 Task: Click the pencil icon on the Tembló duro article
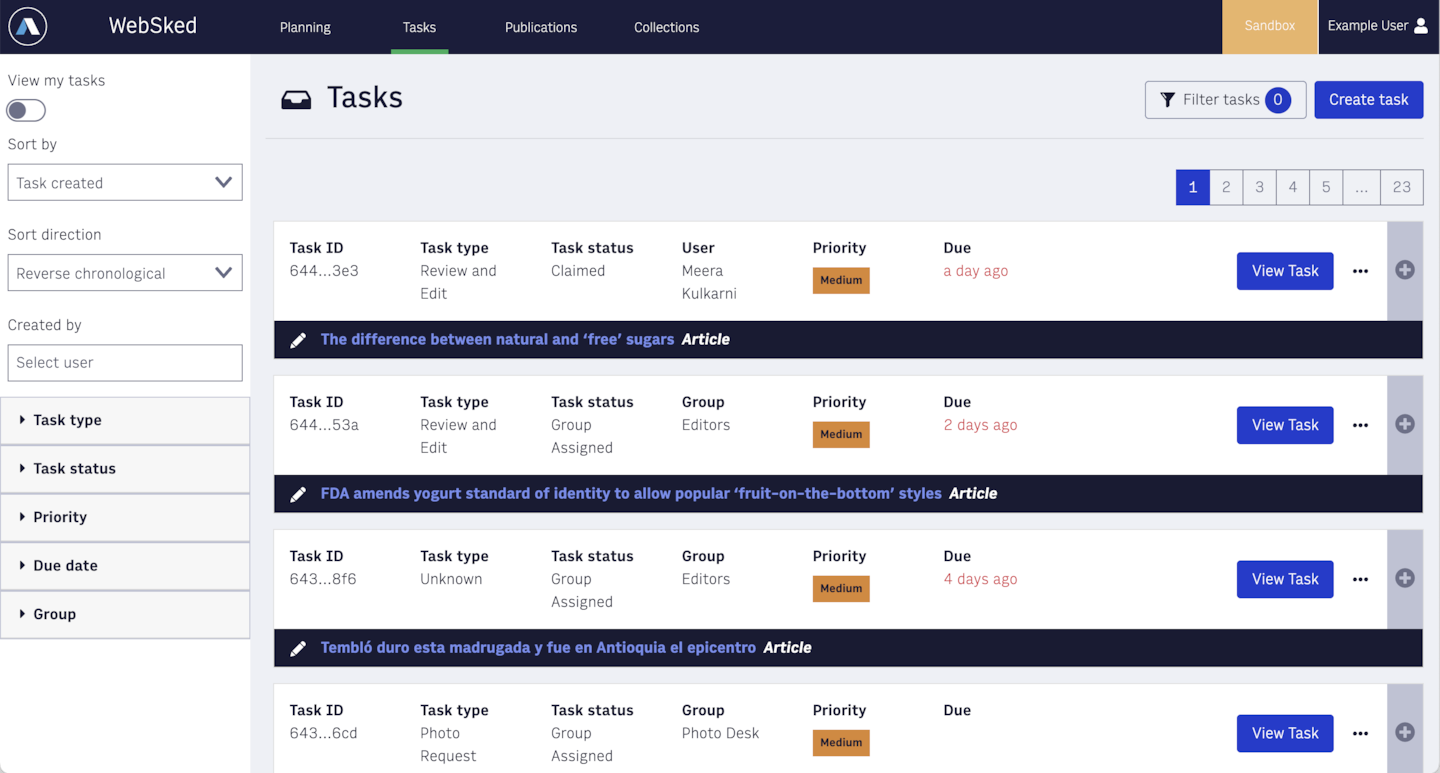298,647
